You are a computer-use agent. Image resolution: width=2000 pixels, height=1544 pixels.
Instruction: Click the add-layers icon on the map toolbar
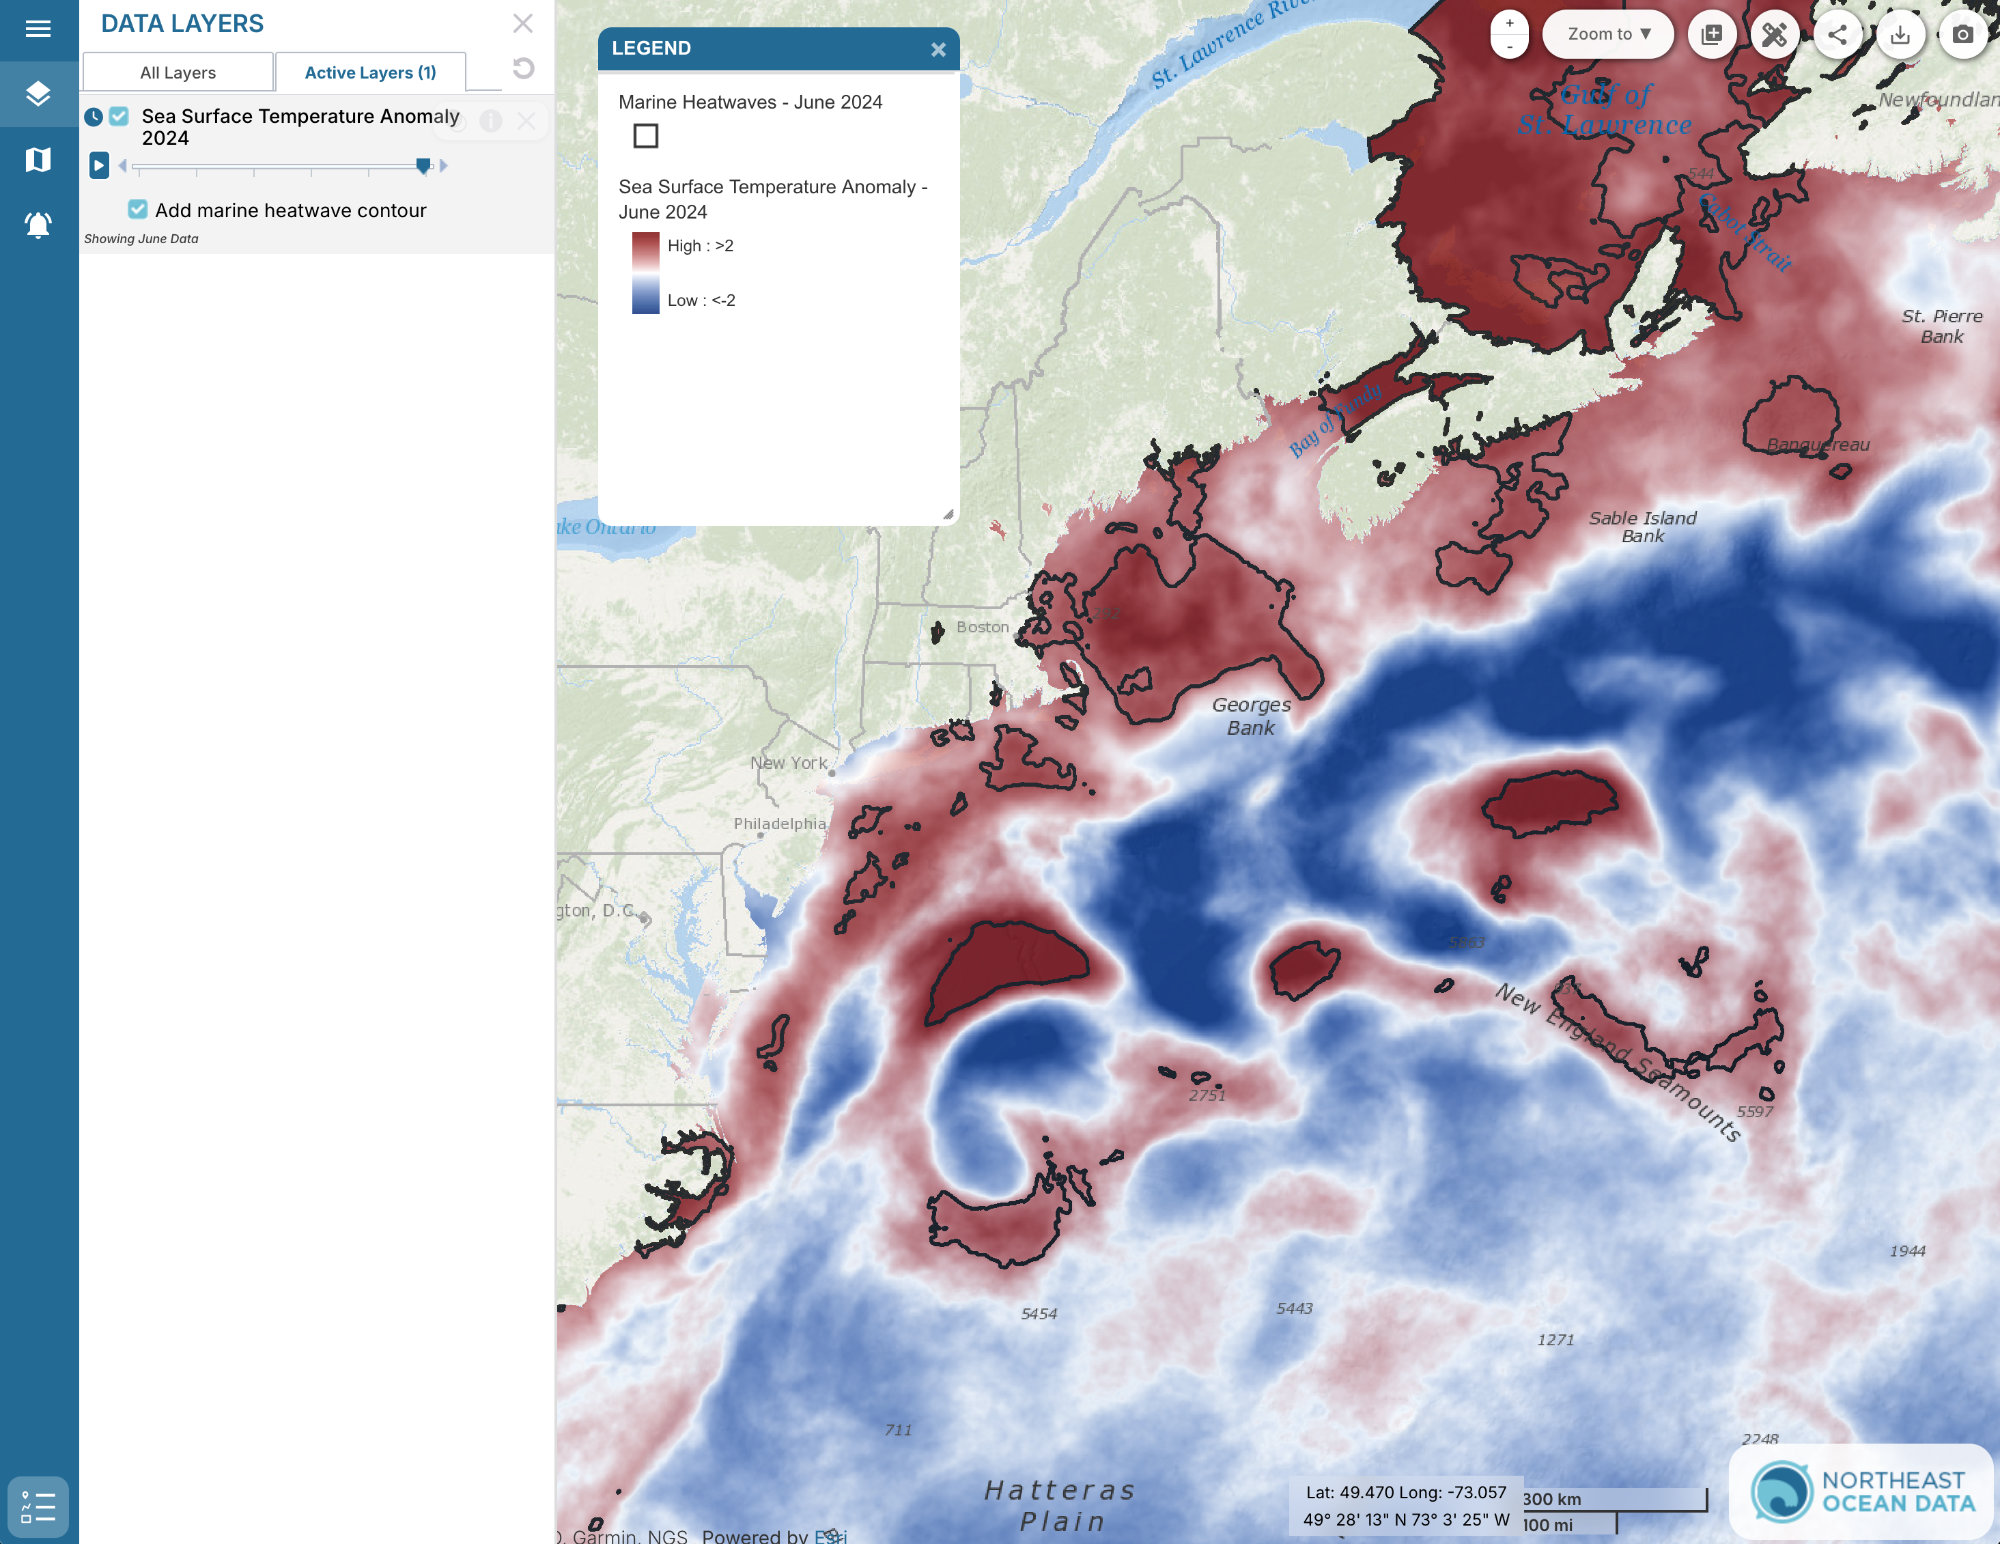pos(1712,35)
